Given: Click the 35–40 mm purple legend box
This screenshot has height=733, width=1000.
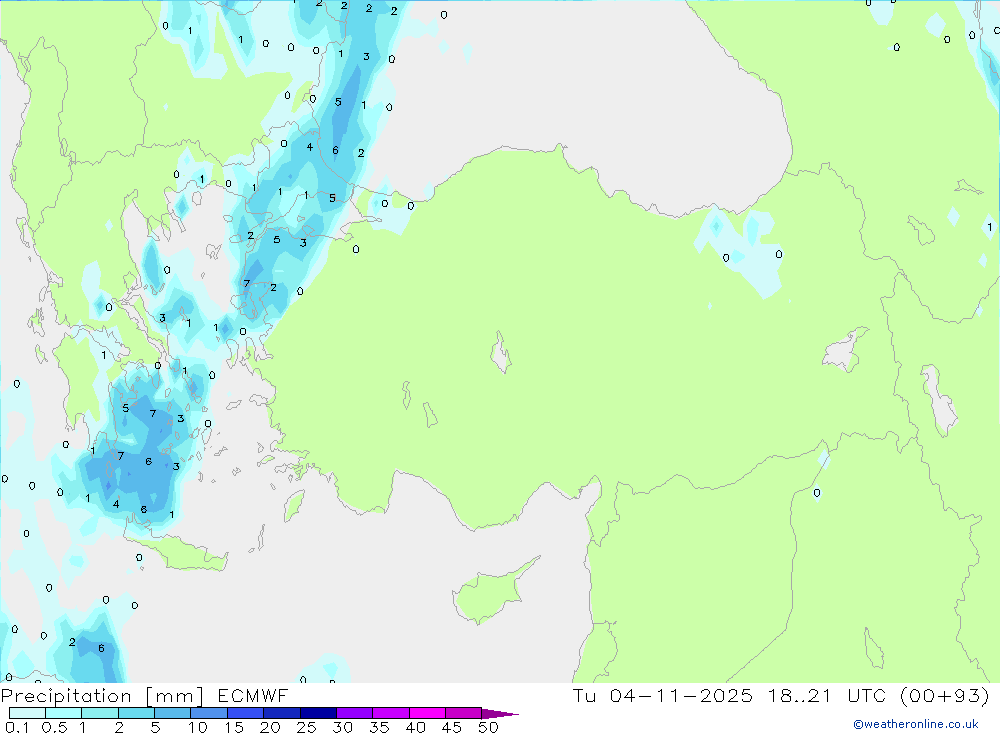Looking at the screenshot, I should click(x=390, y=713).
